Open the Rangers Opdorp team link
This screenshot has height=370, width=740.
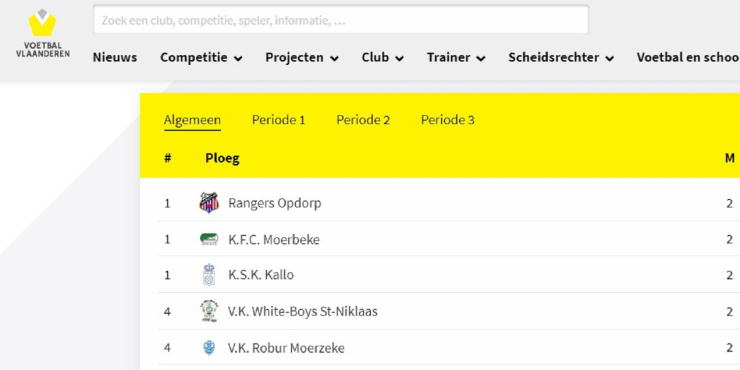(275, 203)
